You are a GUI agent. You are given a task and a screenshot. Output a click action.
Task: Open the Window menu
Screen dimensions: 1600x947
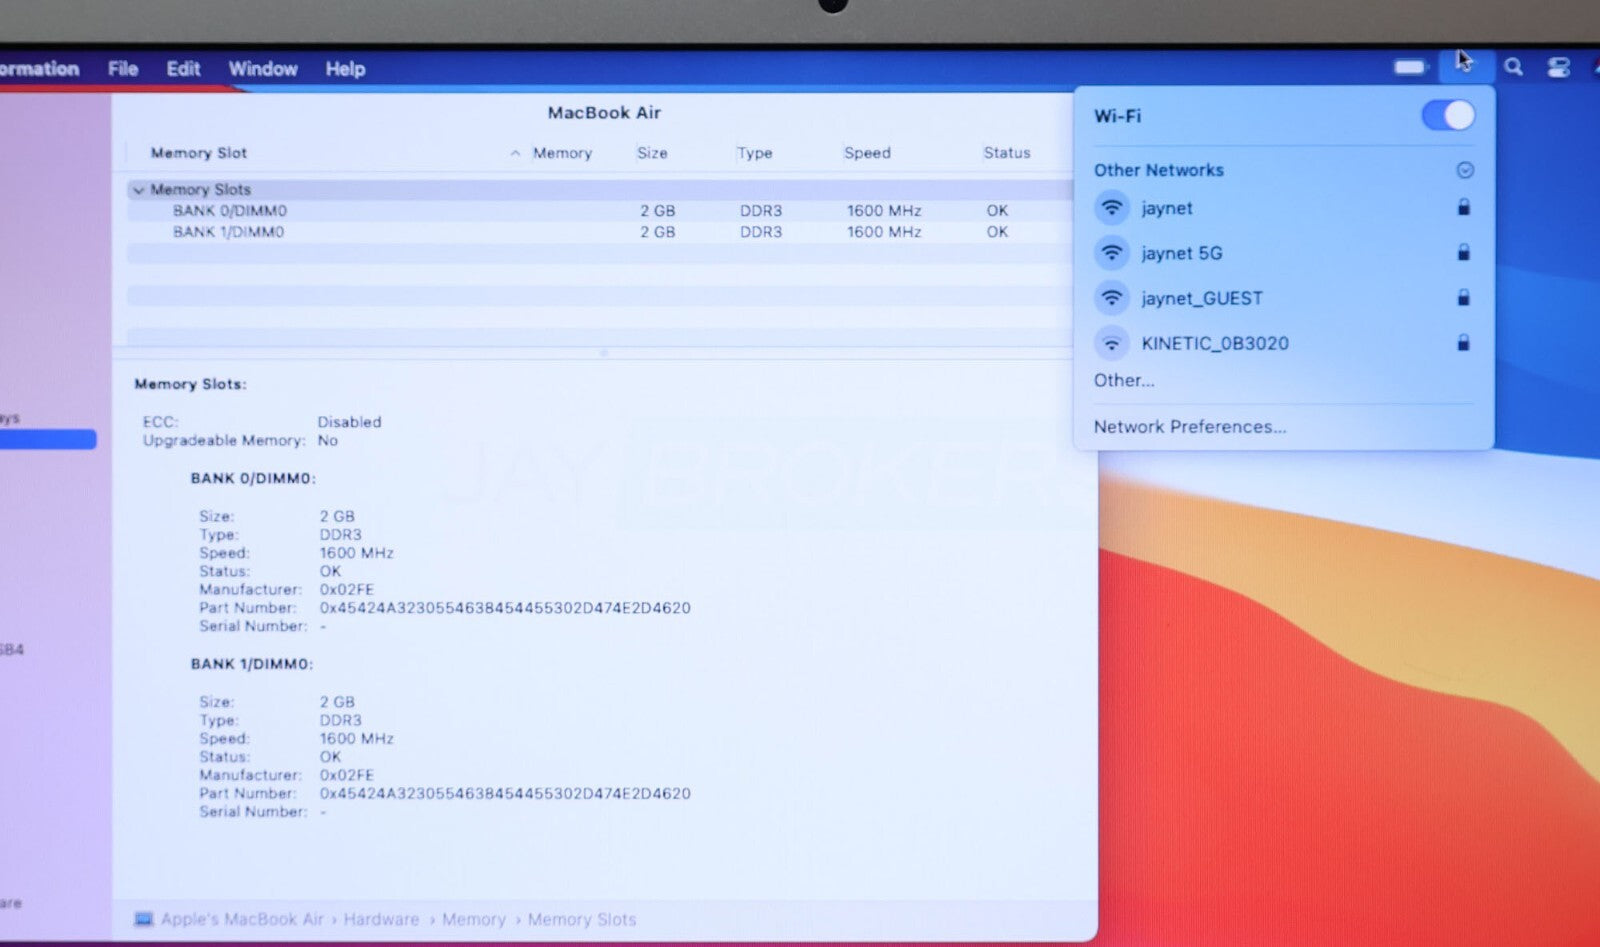coord(263,69)
